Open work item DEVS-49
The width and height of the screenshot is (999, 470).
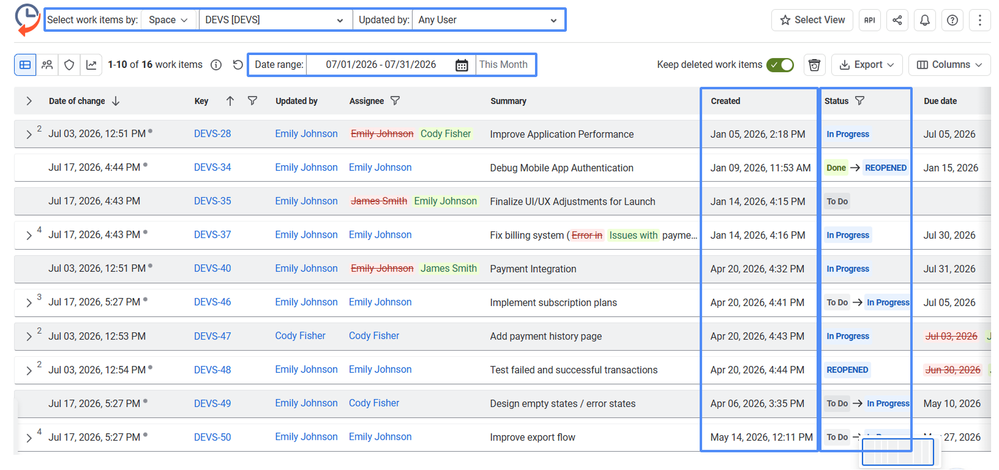212,403
